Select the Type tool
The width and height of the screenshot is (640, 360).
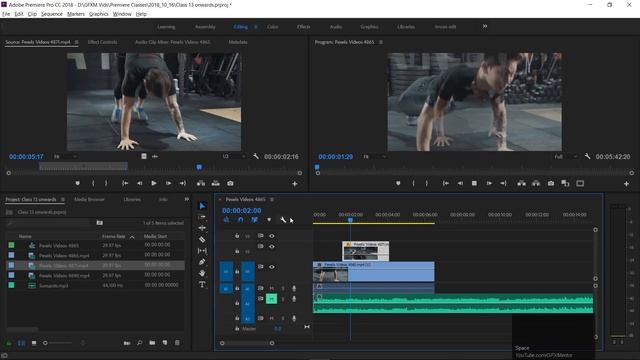pos(202,284)
